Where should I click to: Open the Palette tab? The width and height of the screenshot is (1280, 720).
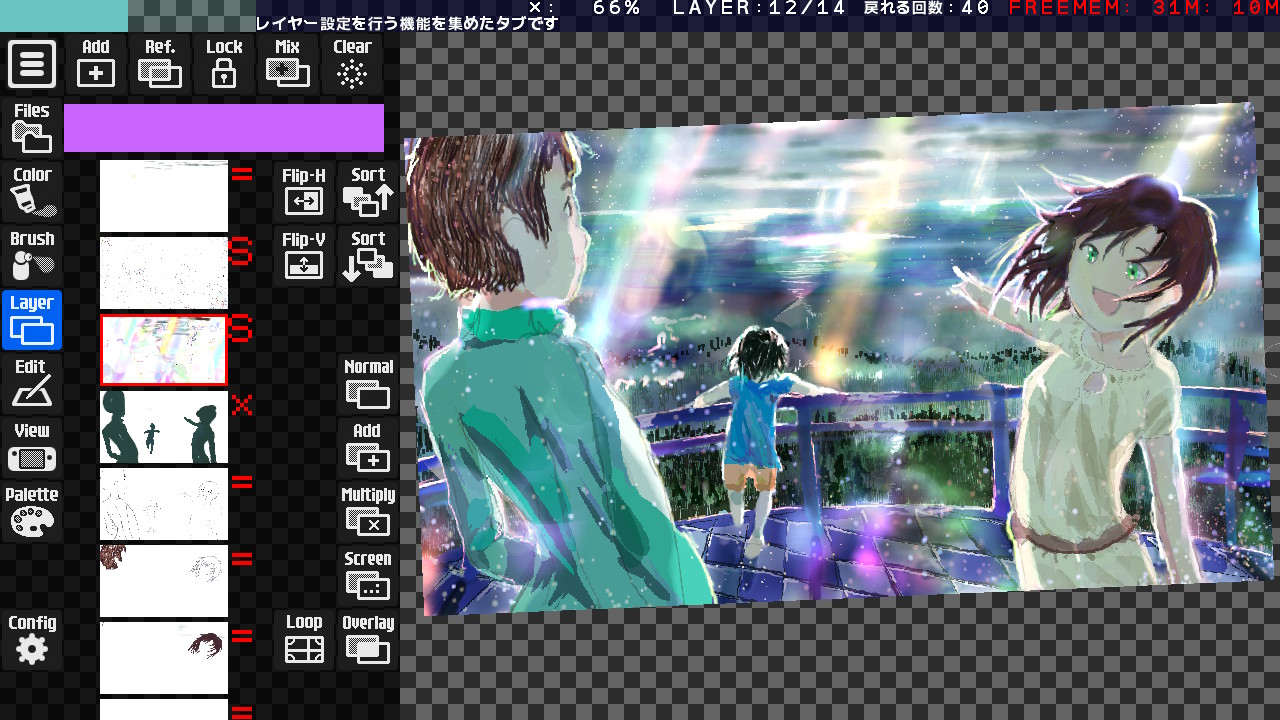pos(32,512)
